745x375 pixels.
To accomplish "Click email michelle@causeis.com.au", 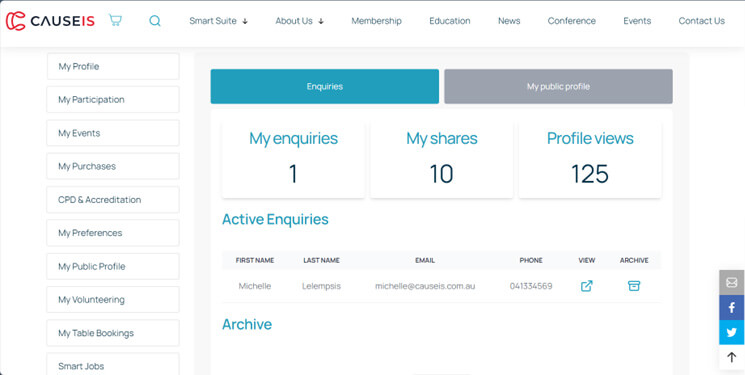I will [425, 286].
